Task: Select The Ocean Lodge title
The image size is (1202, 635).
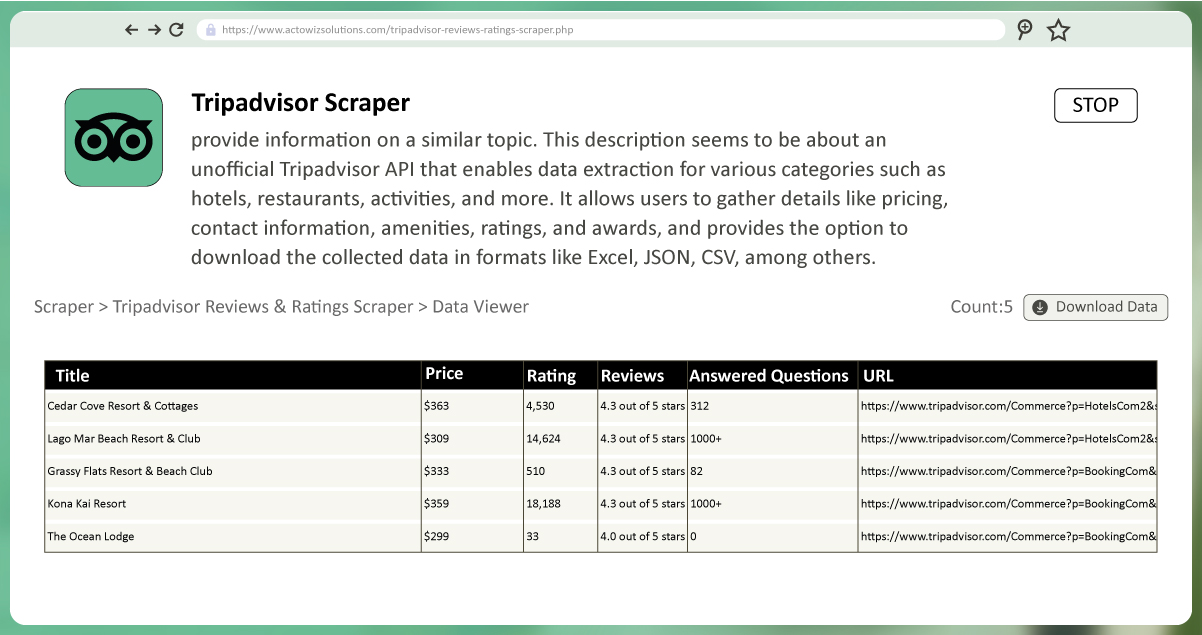Action: click(x=91, y=536)
